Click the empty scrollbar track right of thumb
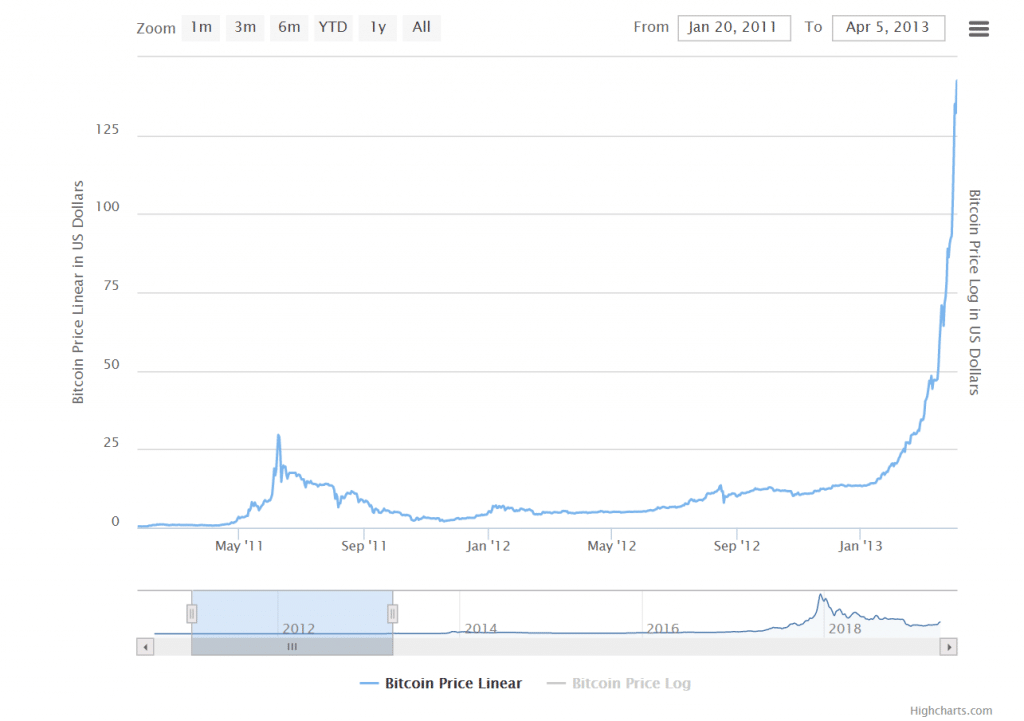The image size is (1024, 721). [x=660, y=647]
